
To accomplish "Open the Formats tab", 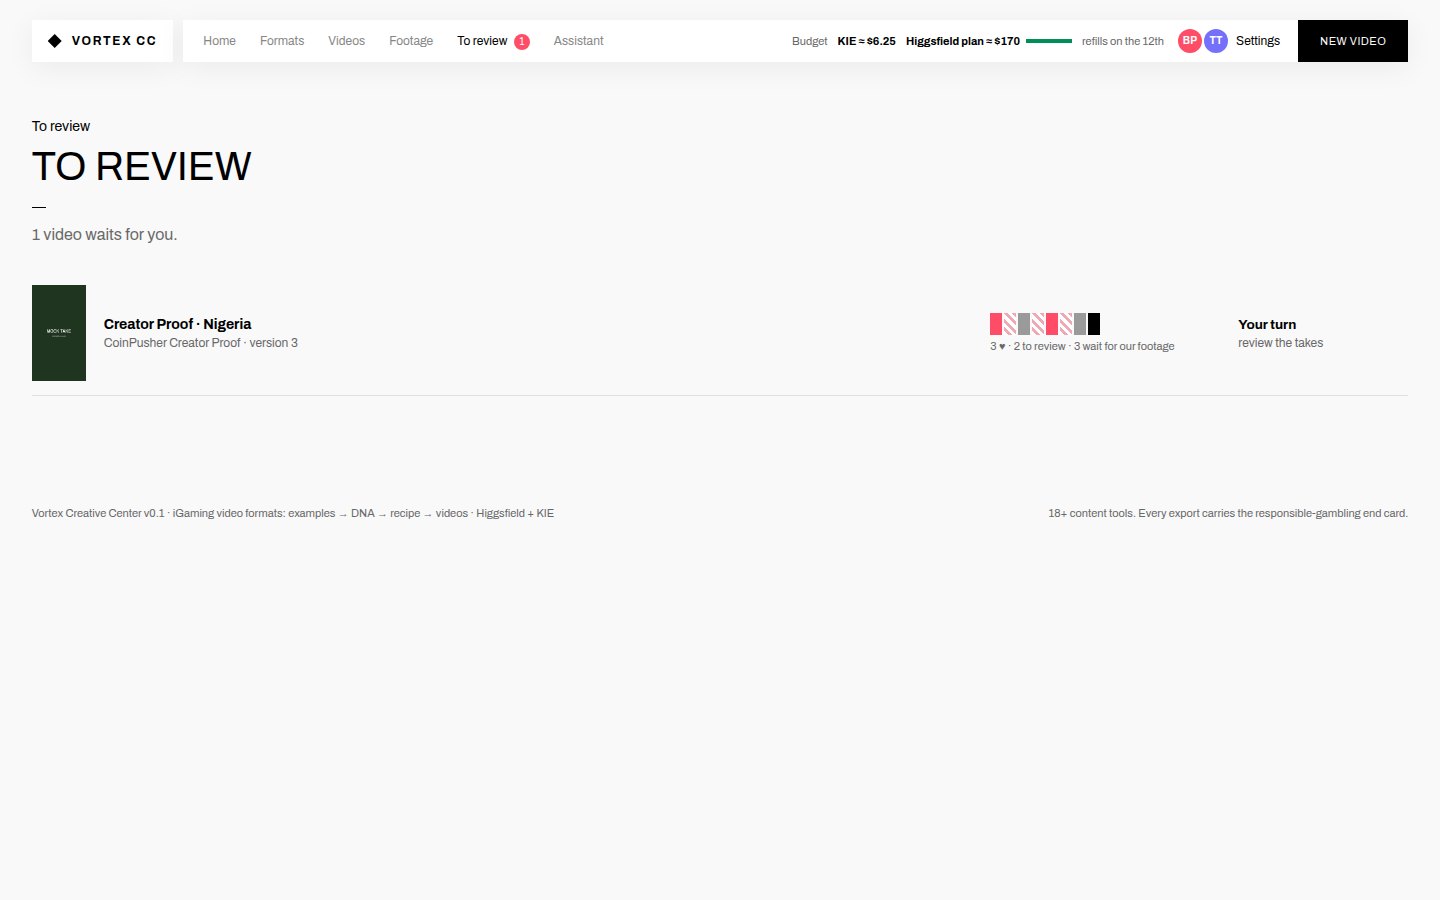I will (282, 41).
